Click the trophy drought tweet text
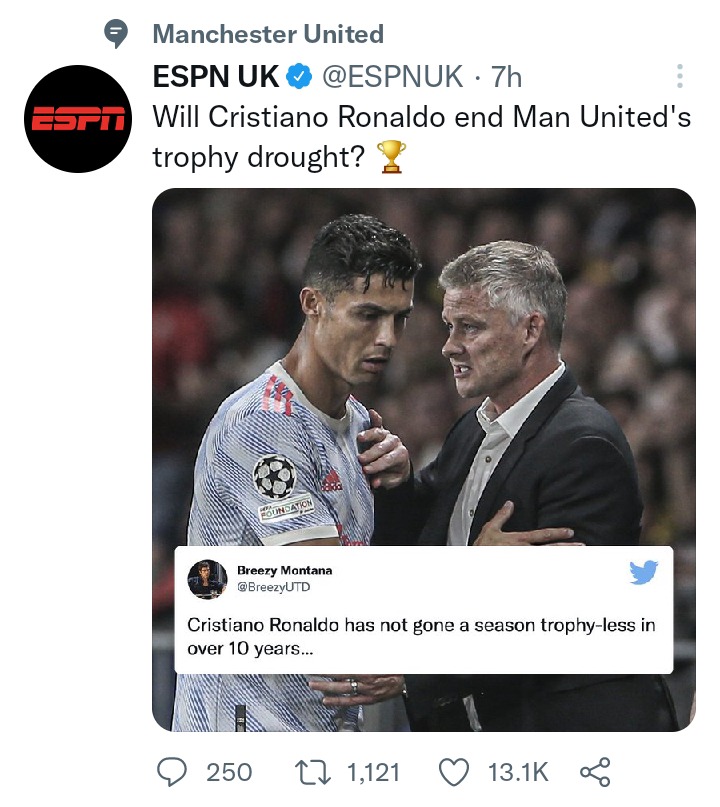Image resolution: width=720 pixels, height=807 pixels. pyautogui.click(x=422, y=137)
